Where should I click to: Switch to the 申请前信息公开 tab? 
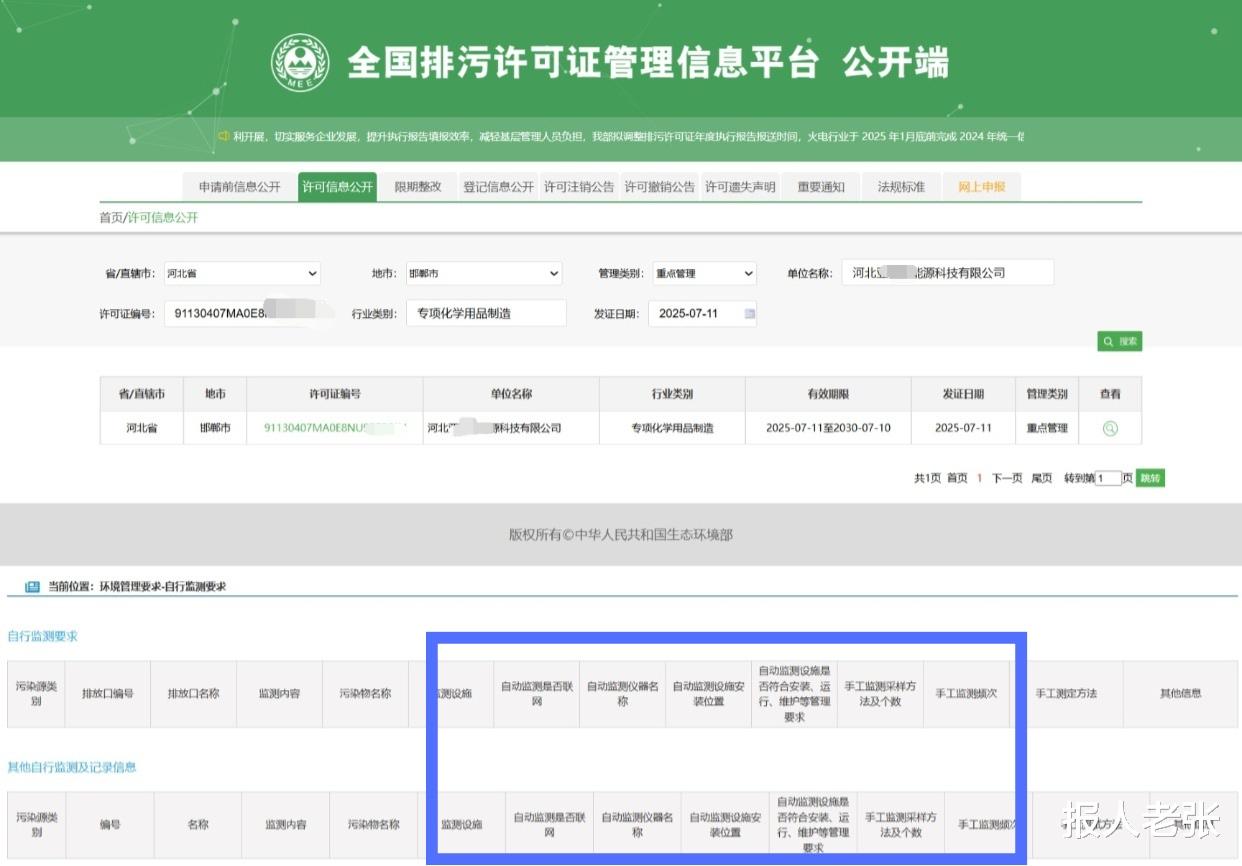239,187
